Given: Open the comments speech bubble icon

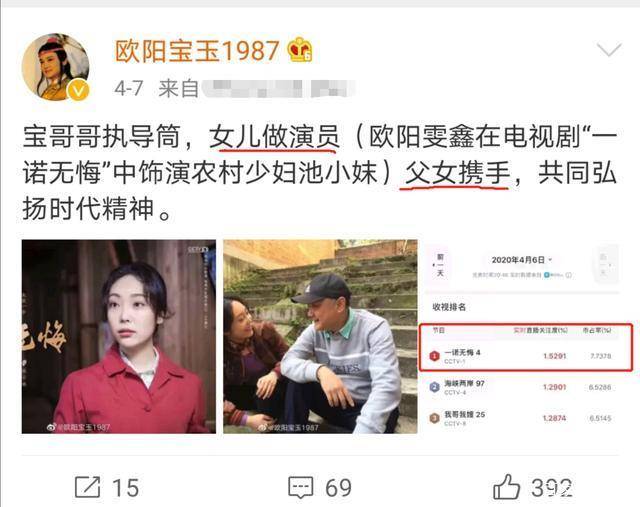Looking at the screenshot, I should [301, 487].
